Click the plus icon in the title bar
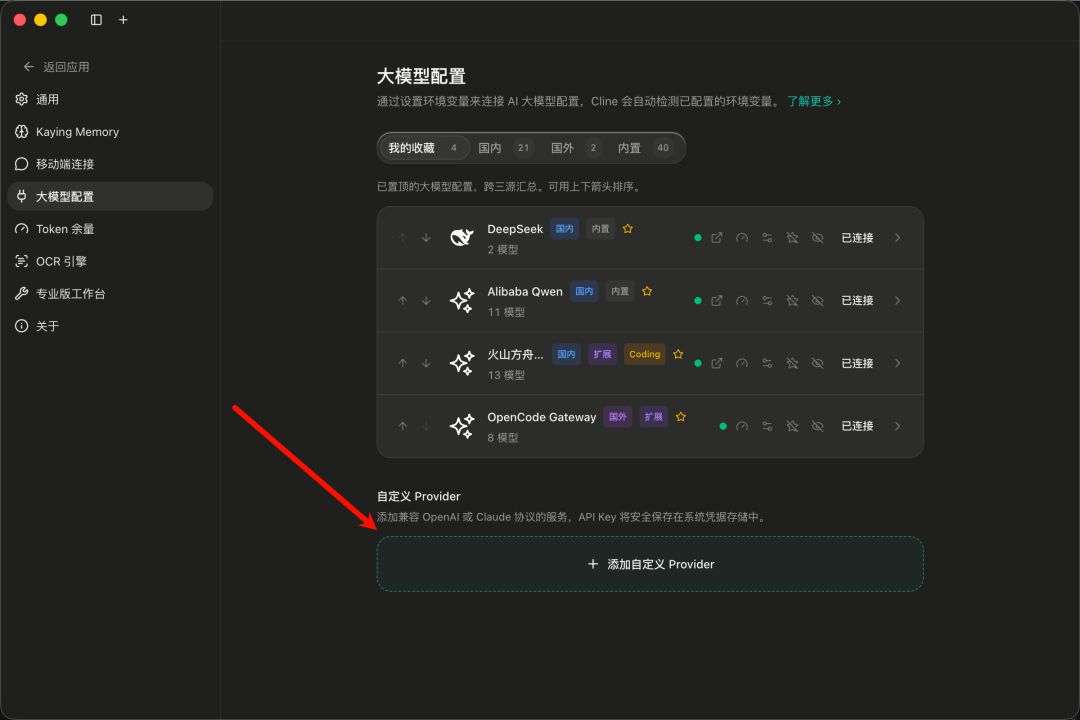This screenshot has height=720, width=1080. [x=123, y=20]
